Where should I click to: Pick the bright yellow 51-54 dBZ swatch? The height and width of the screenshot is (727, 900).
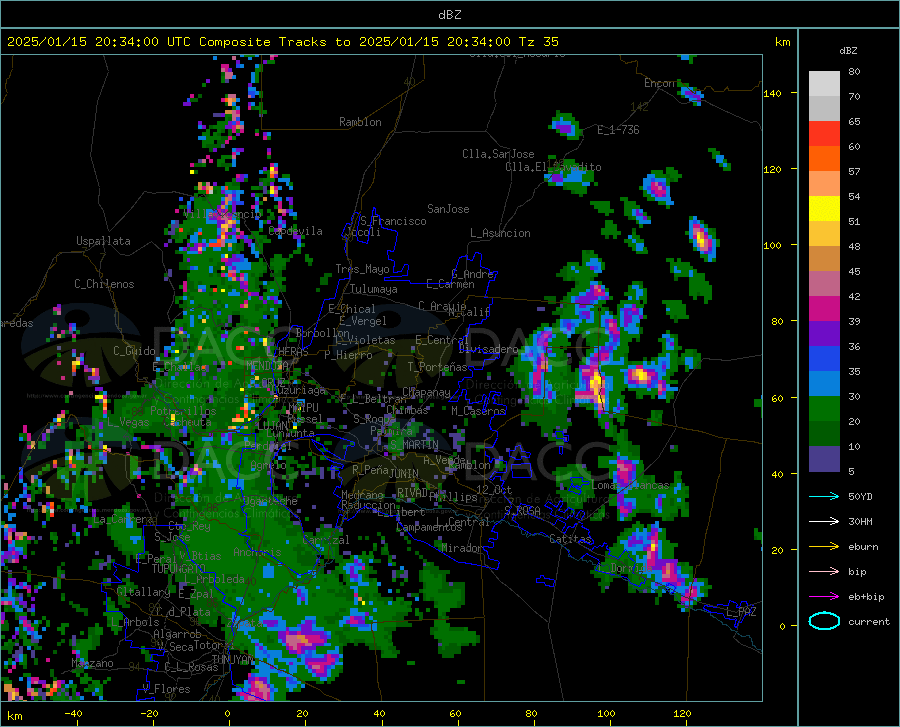tap(824, 209)
